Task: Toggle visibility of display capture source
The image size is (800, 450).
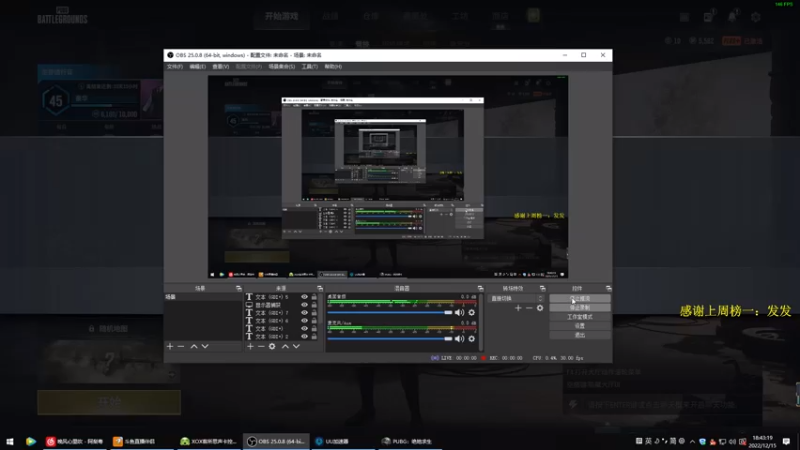Action: [x=304, y=305]
